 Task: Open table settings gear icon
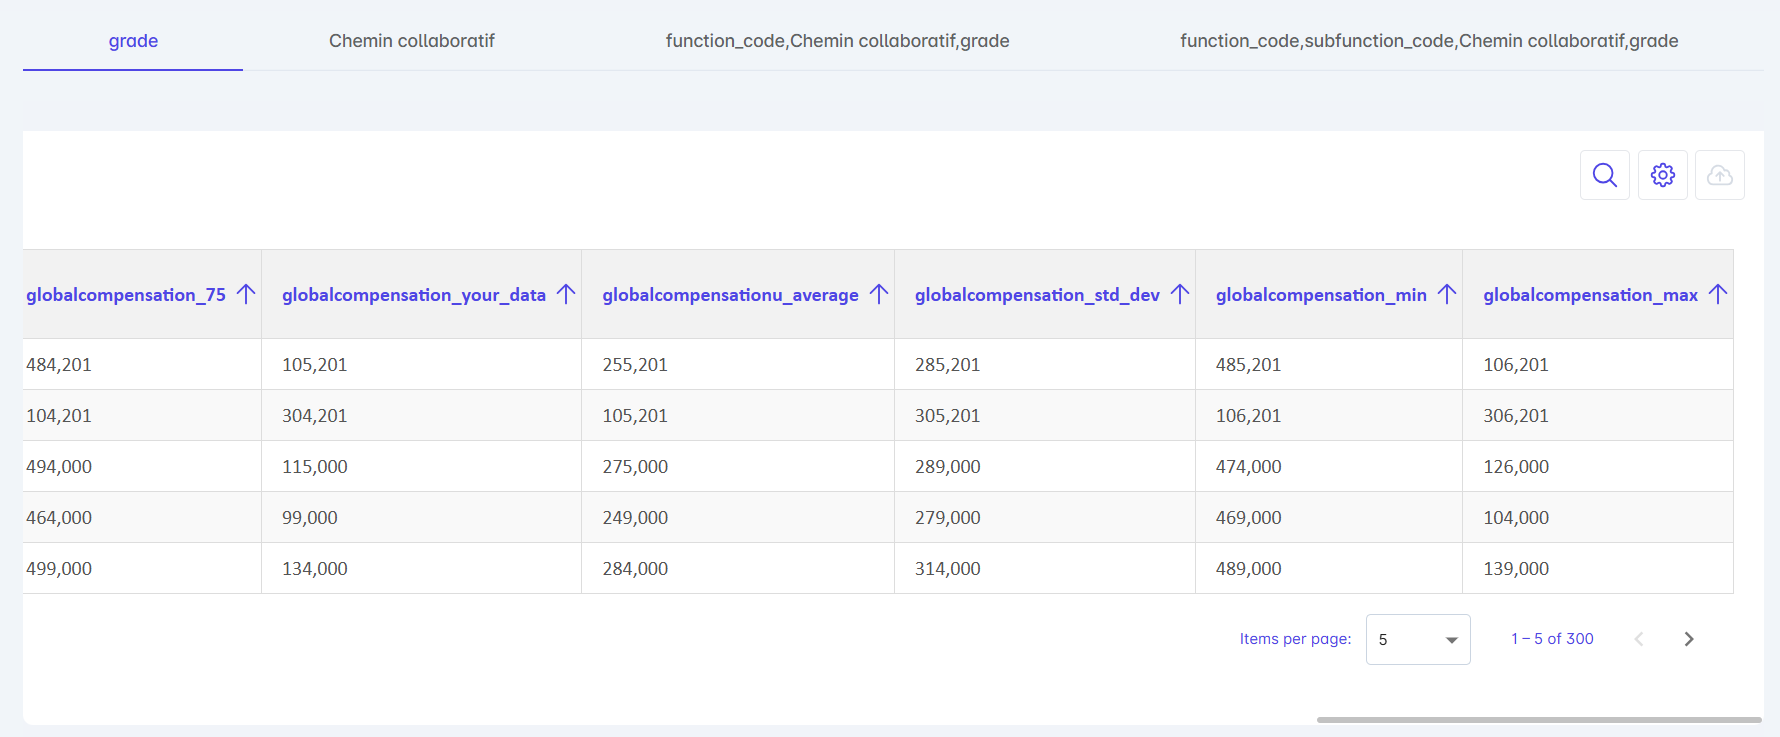[x=1662, y=175]
